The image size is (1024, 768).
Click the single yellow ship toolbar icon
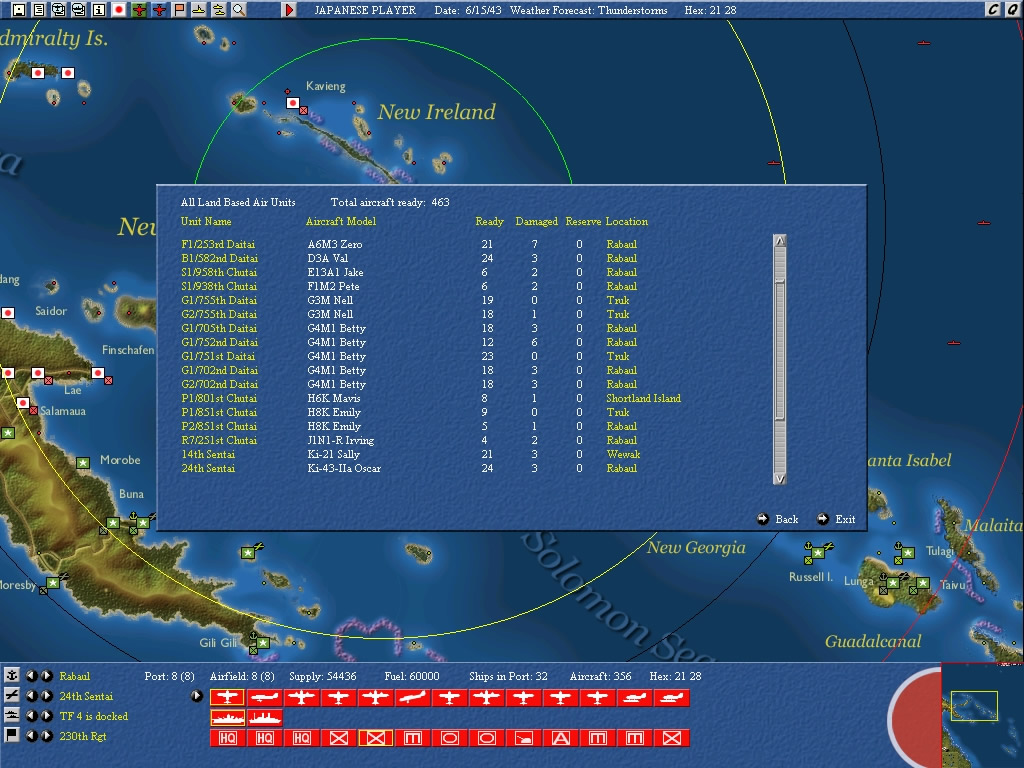[x=199, y=10]
